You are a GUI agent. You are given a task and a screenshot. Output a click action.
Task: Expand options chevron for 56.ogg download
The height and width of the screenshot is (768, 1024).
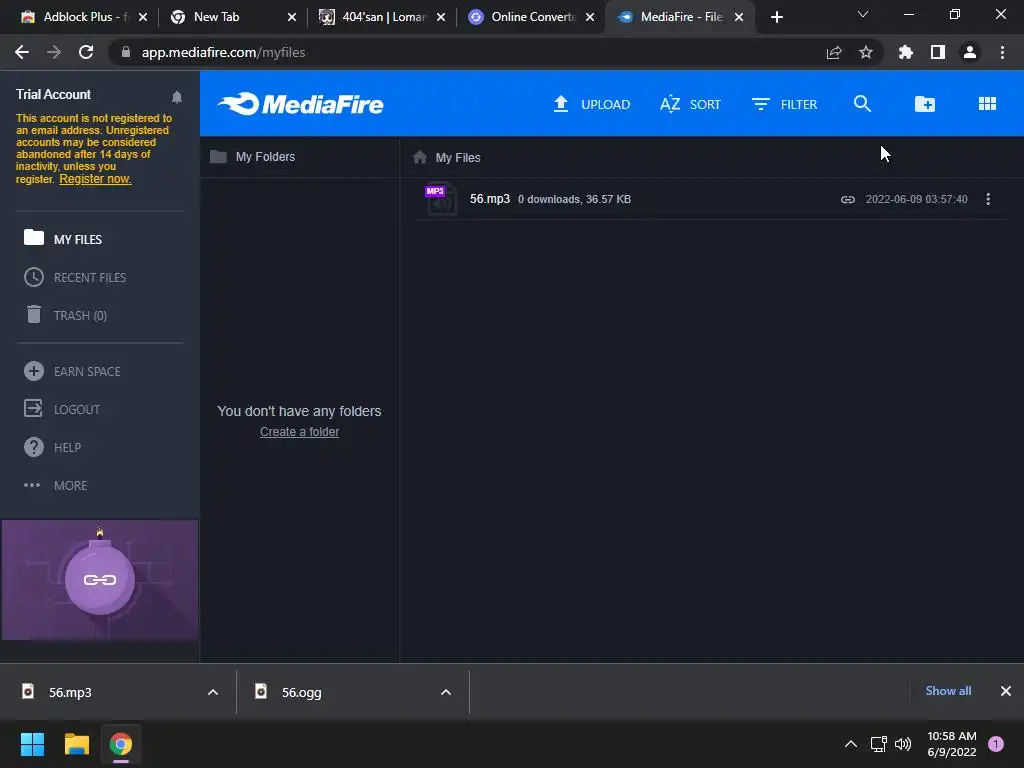[446, 692]
